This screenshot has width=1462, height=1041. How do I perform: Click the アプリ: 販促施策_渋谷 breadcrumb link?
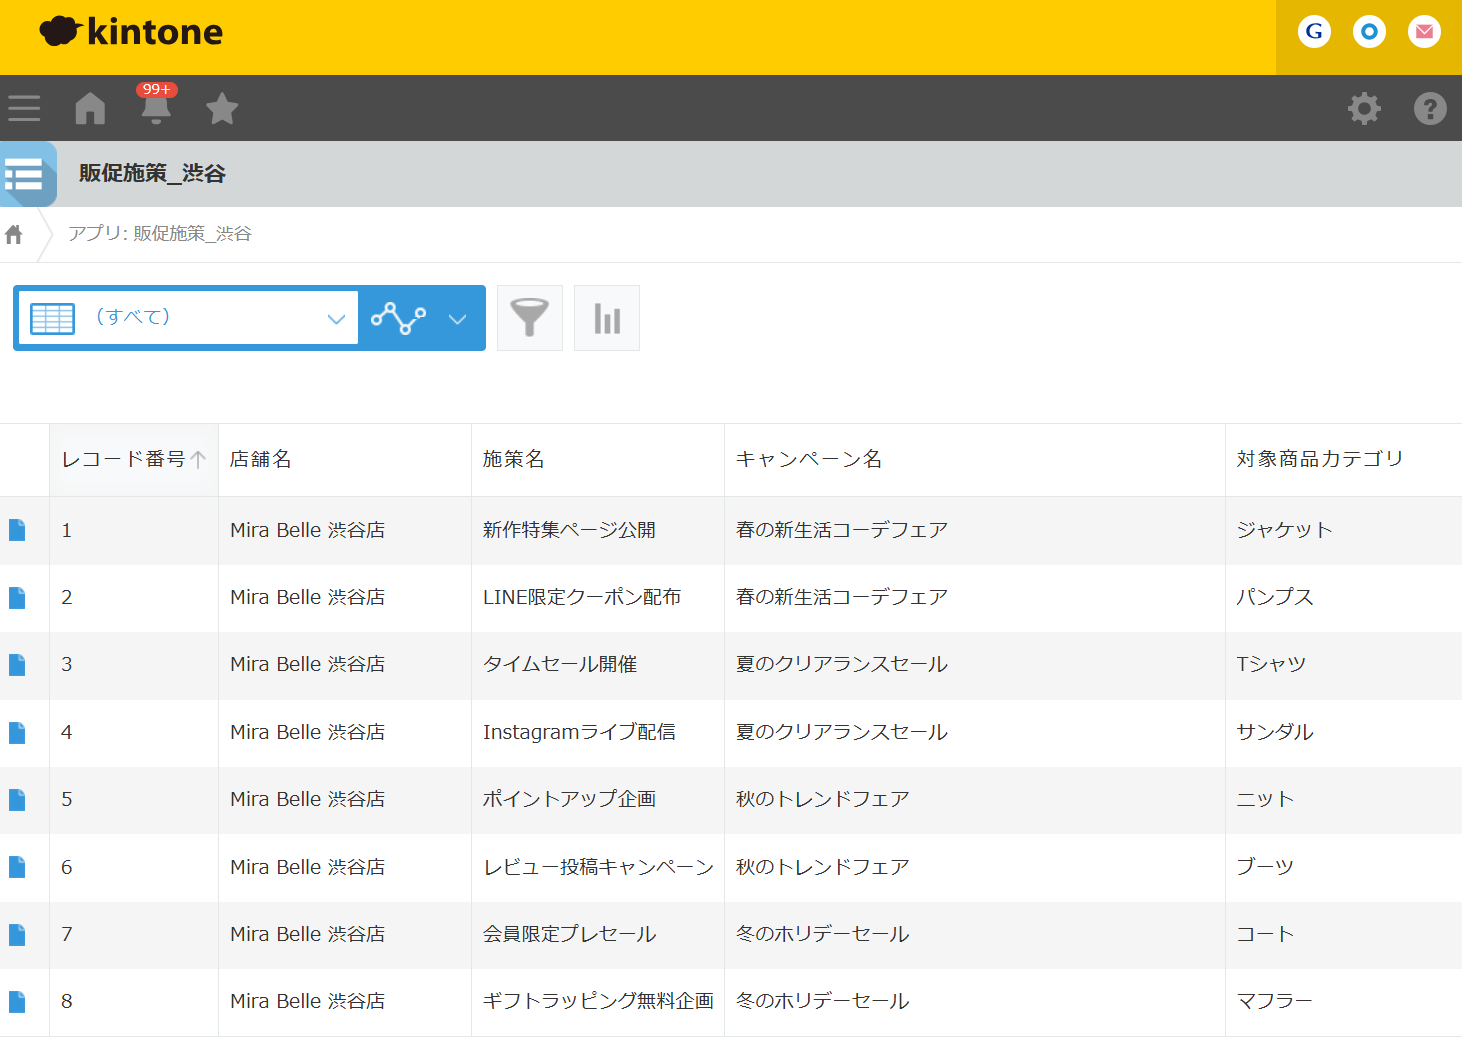coord(160,234)
